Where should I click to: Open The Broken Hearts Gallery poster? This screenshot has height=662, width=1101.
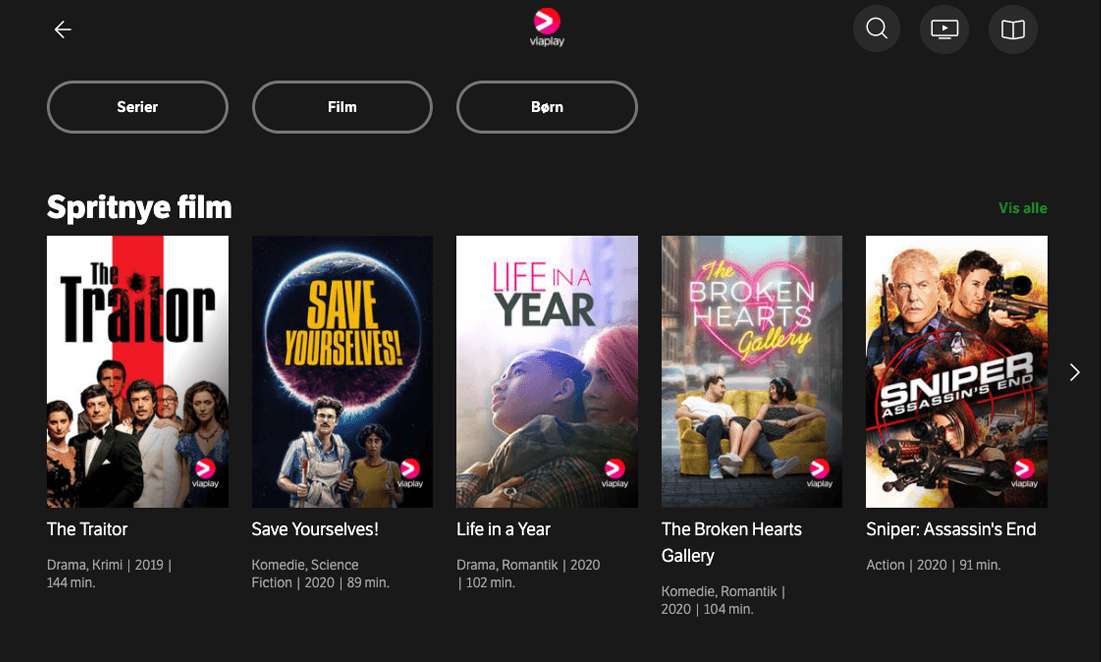pyautogui.click(x=752, y=371)
